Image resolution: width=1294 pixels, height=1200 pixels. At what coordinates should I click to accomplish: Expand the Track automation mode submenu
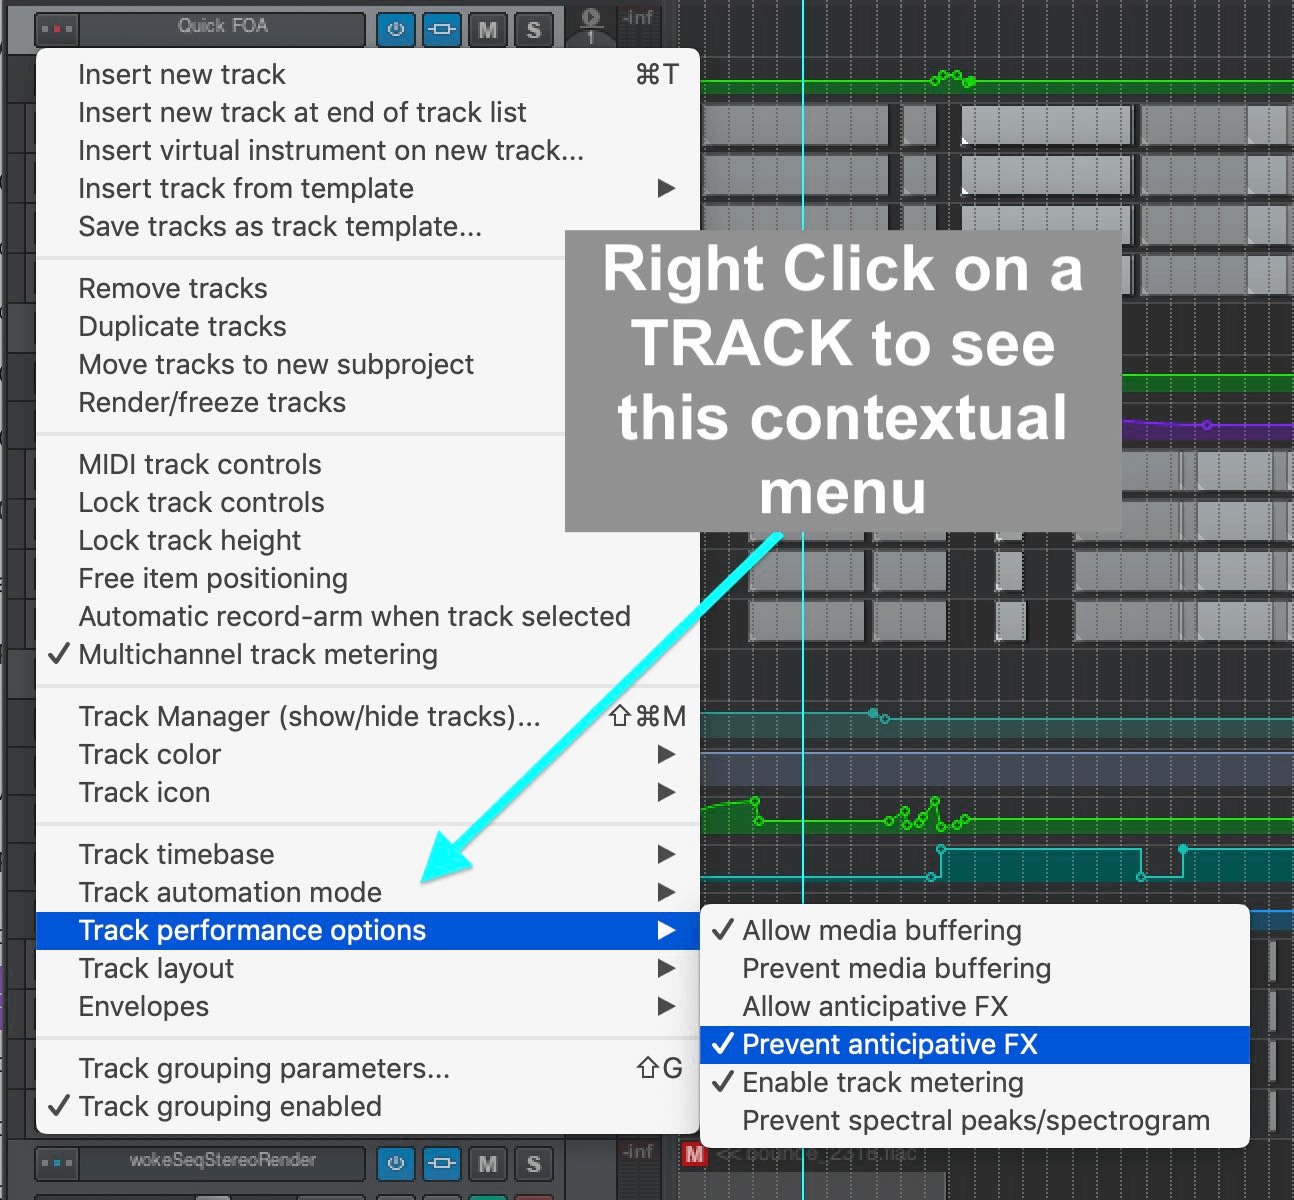(368, 892)
